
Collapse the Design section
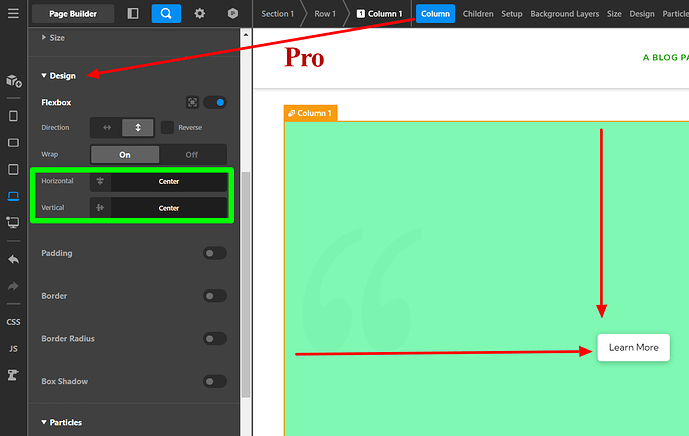(x=58, y=76)
